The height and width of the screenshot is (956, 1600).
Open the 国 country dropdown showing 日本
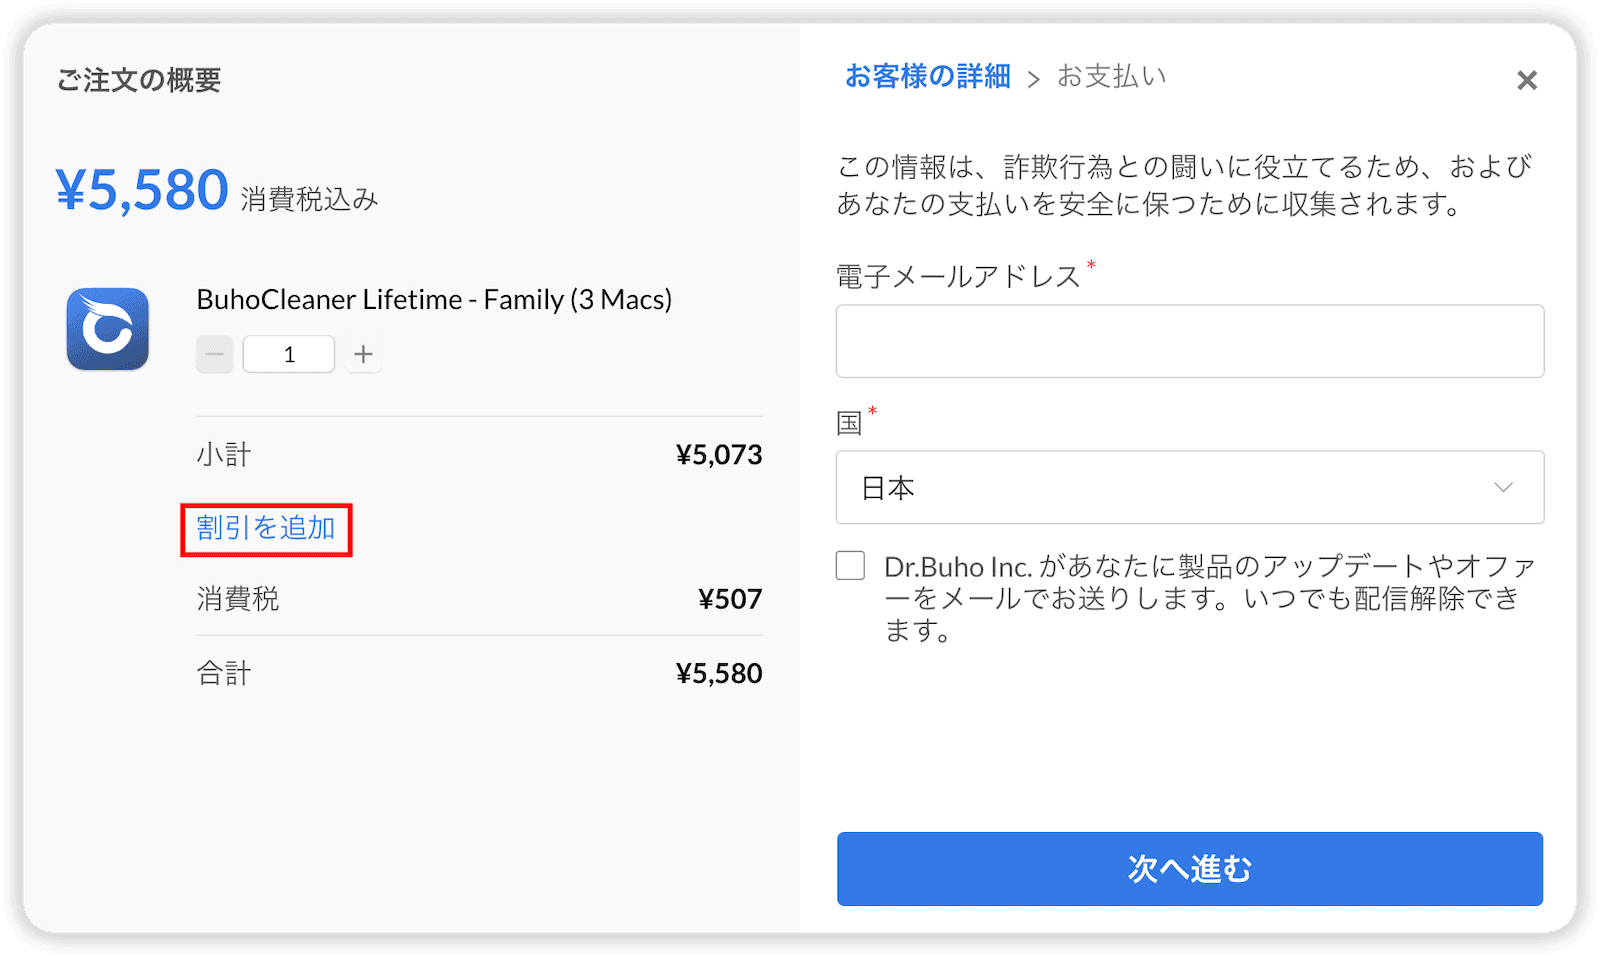(1190, 487)
